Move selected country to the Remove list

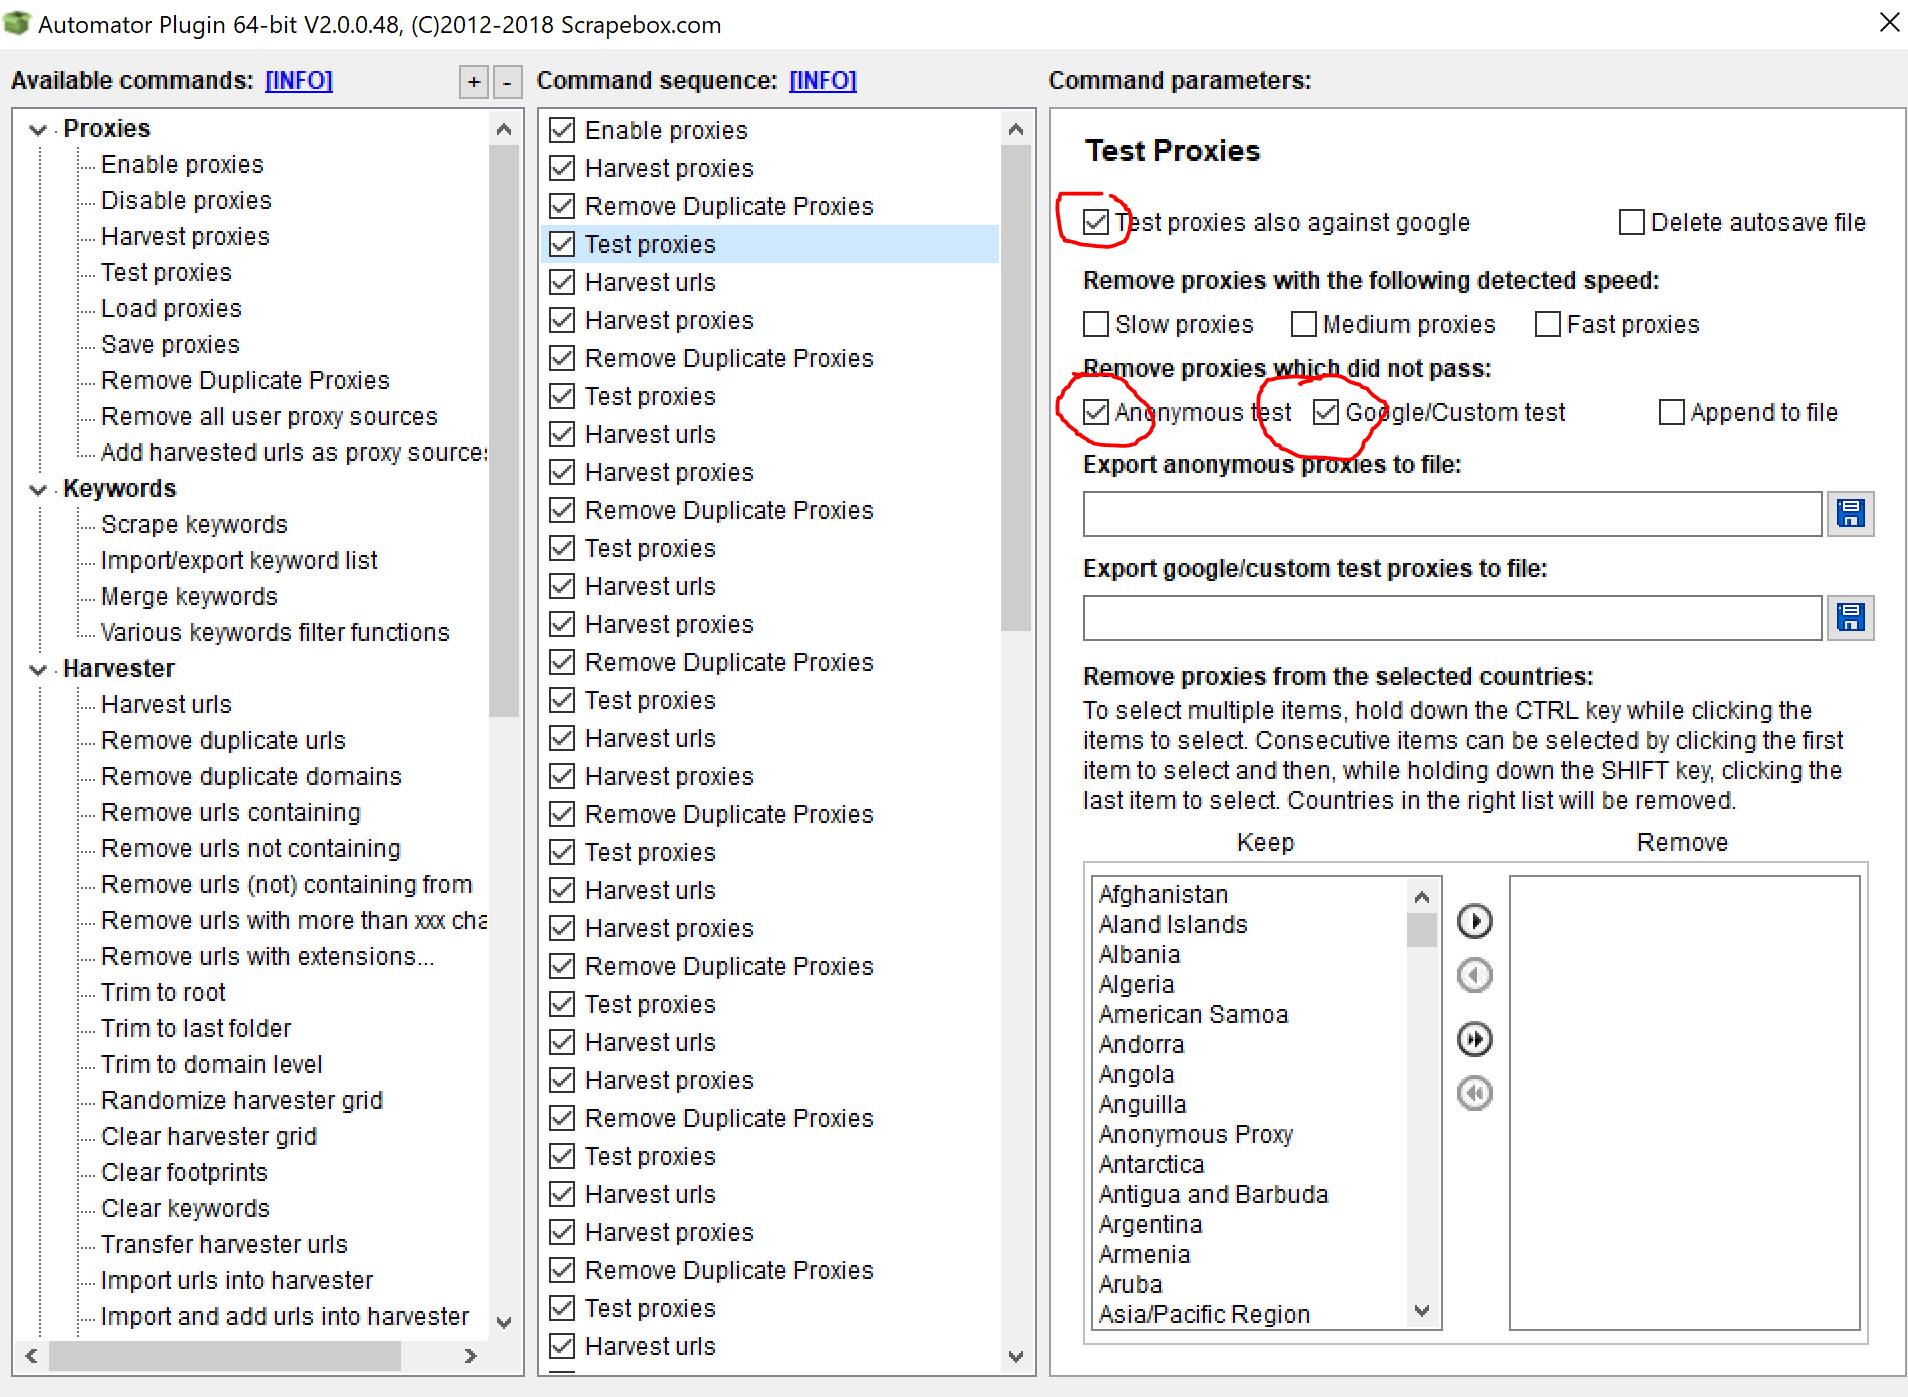coord(1475,921)
